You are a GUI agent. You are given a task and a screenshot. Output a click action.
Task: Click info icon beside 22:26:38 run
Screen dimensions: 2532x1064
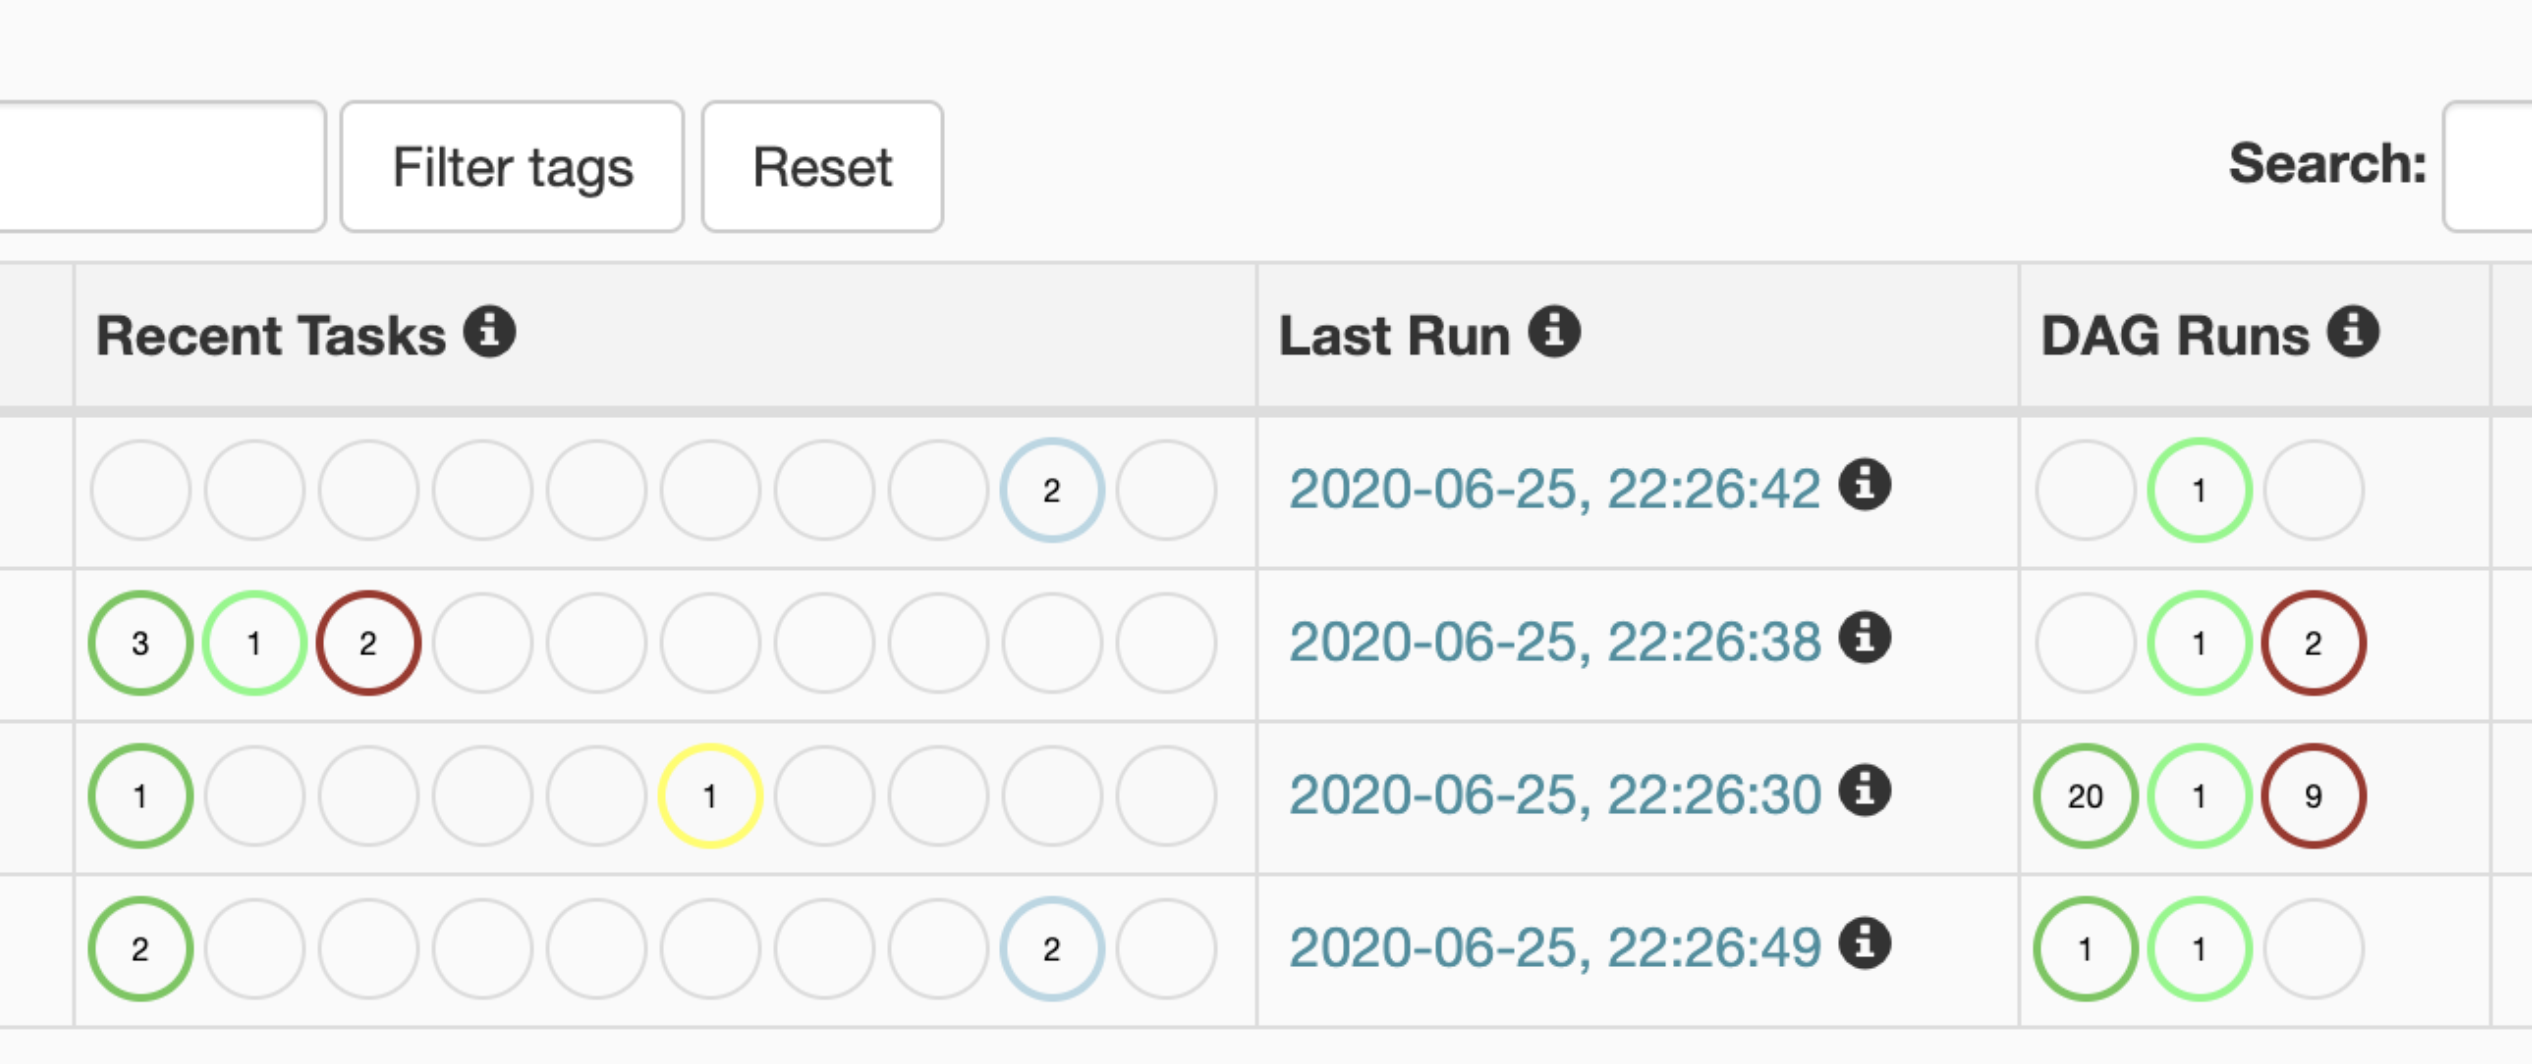(1865, 639)
